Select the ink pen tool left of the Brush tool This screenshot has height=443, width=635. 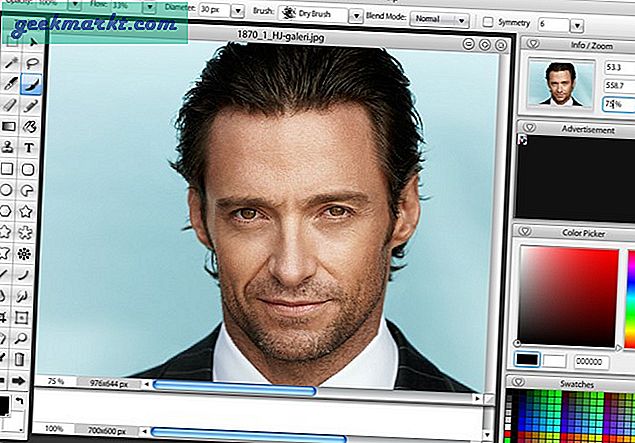[x=10, y=84]
